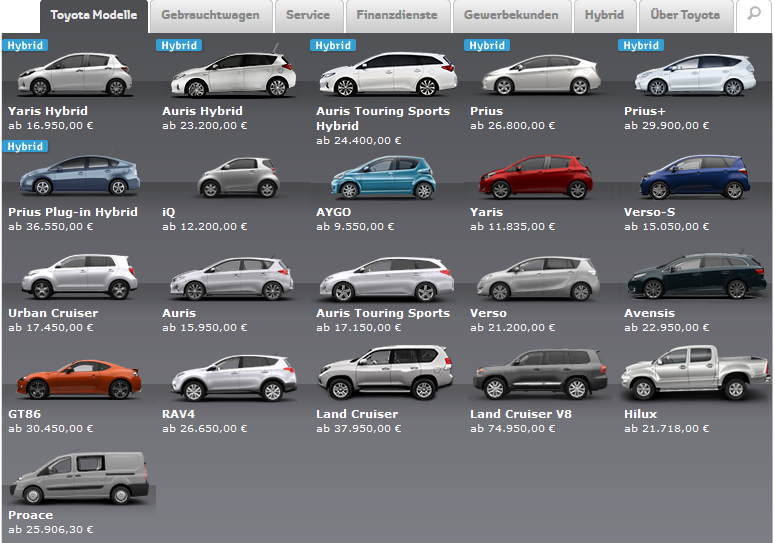Select the Auris Touring Sports Hybrid image

click(388, 74)
